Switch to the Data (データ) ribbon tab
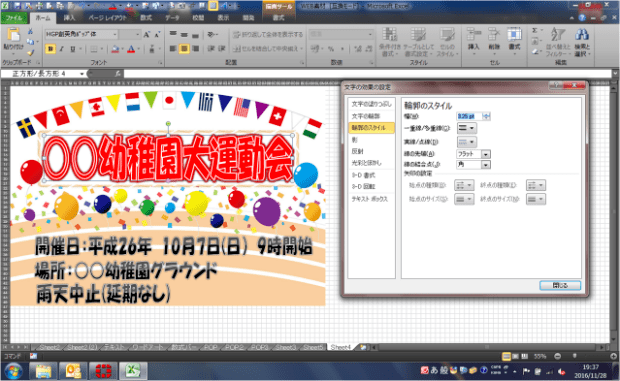620x381 pixels. [172, 18]
